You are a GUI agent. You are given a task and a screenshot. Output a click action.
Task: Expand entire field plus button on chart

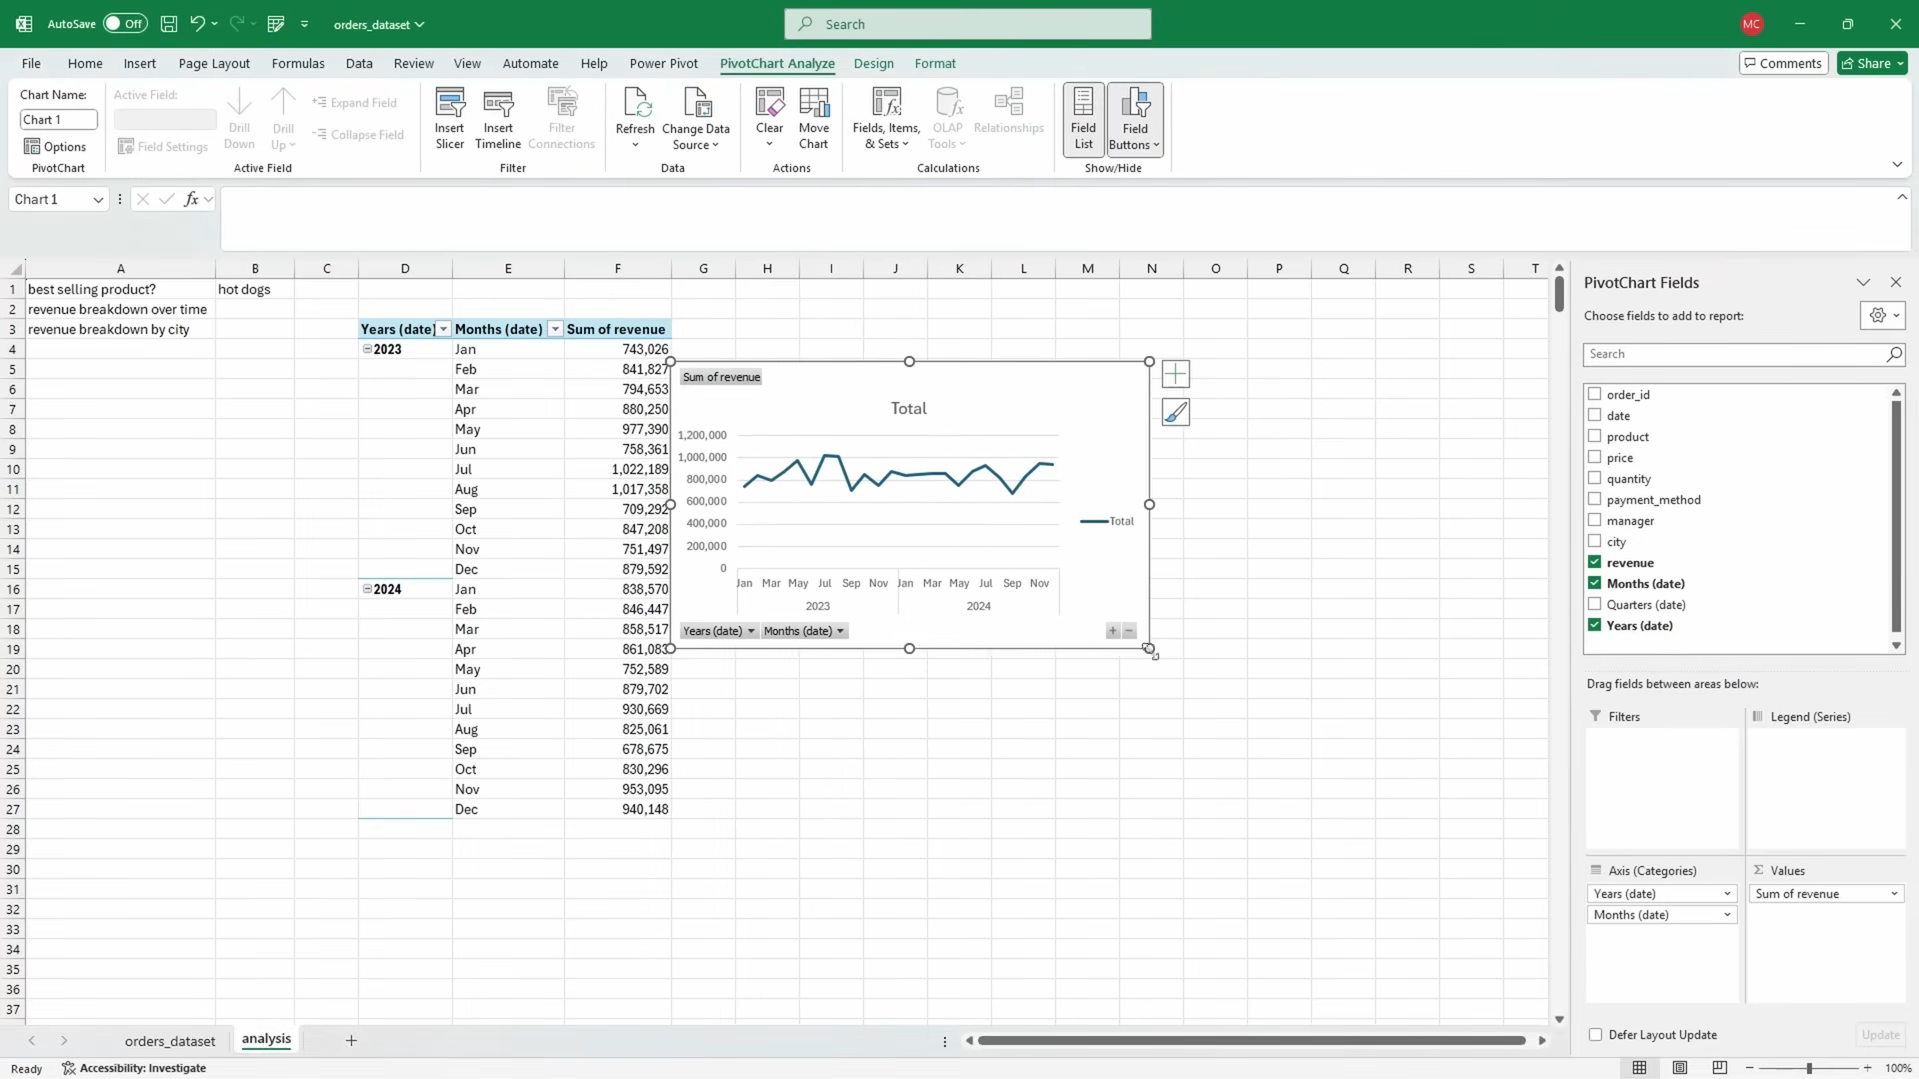pyautogui.click(x=1113, y=631)
